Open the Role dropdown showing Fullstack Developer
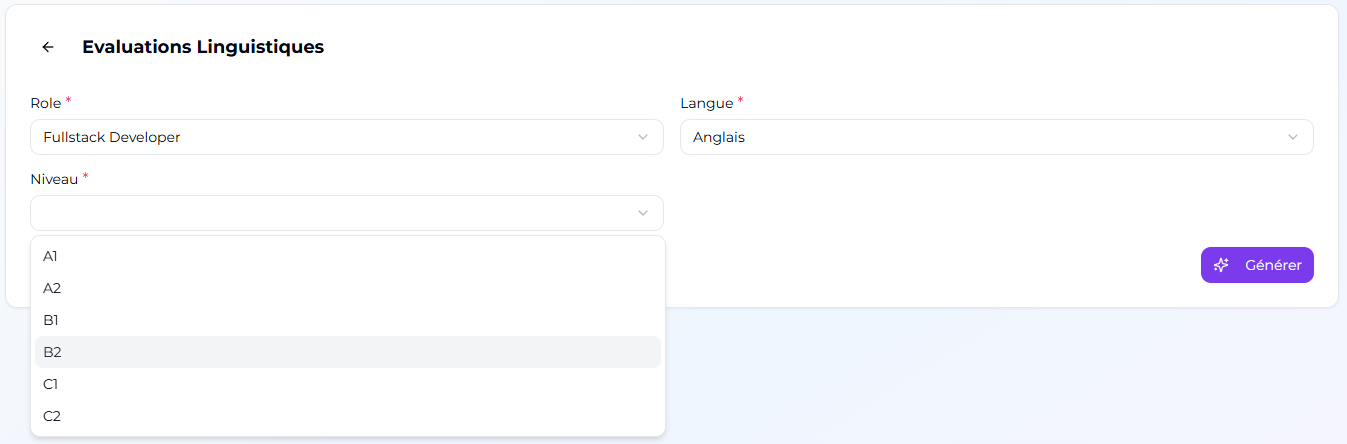Viewport: 1347px width, 444px height. click(347, 137)
